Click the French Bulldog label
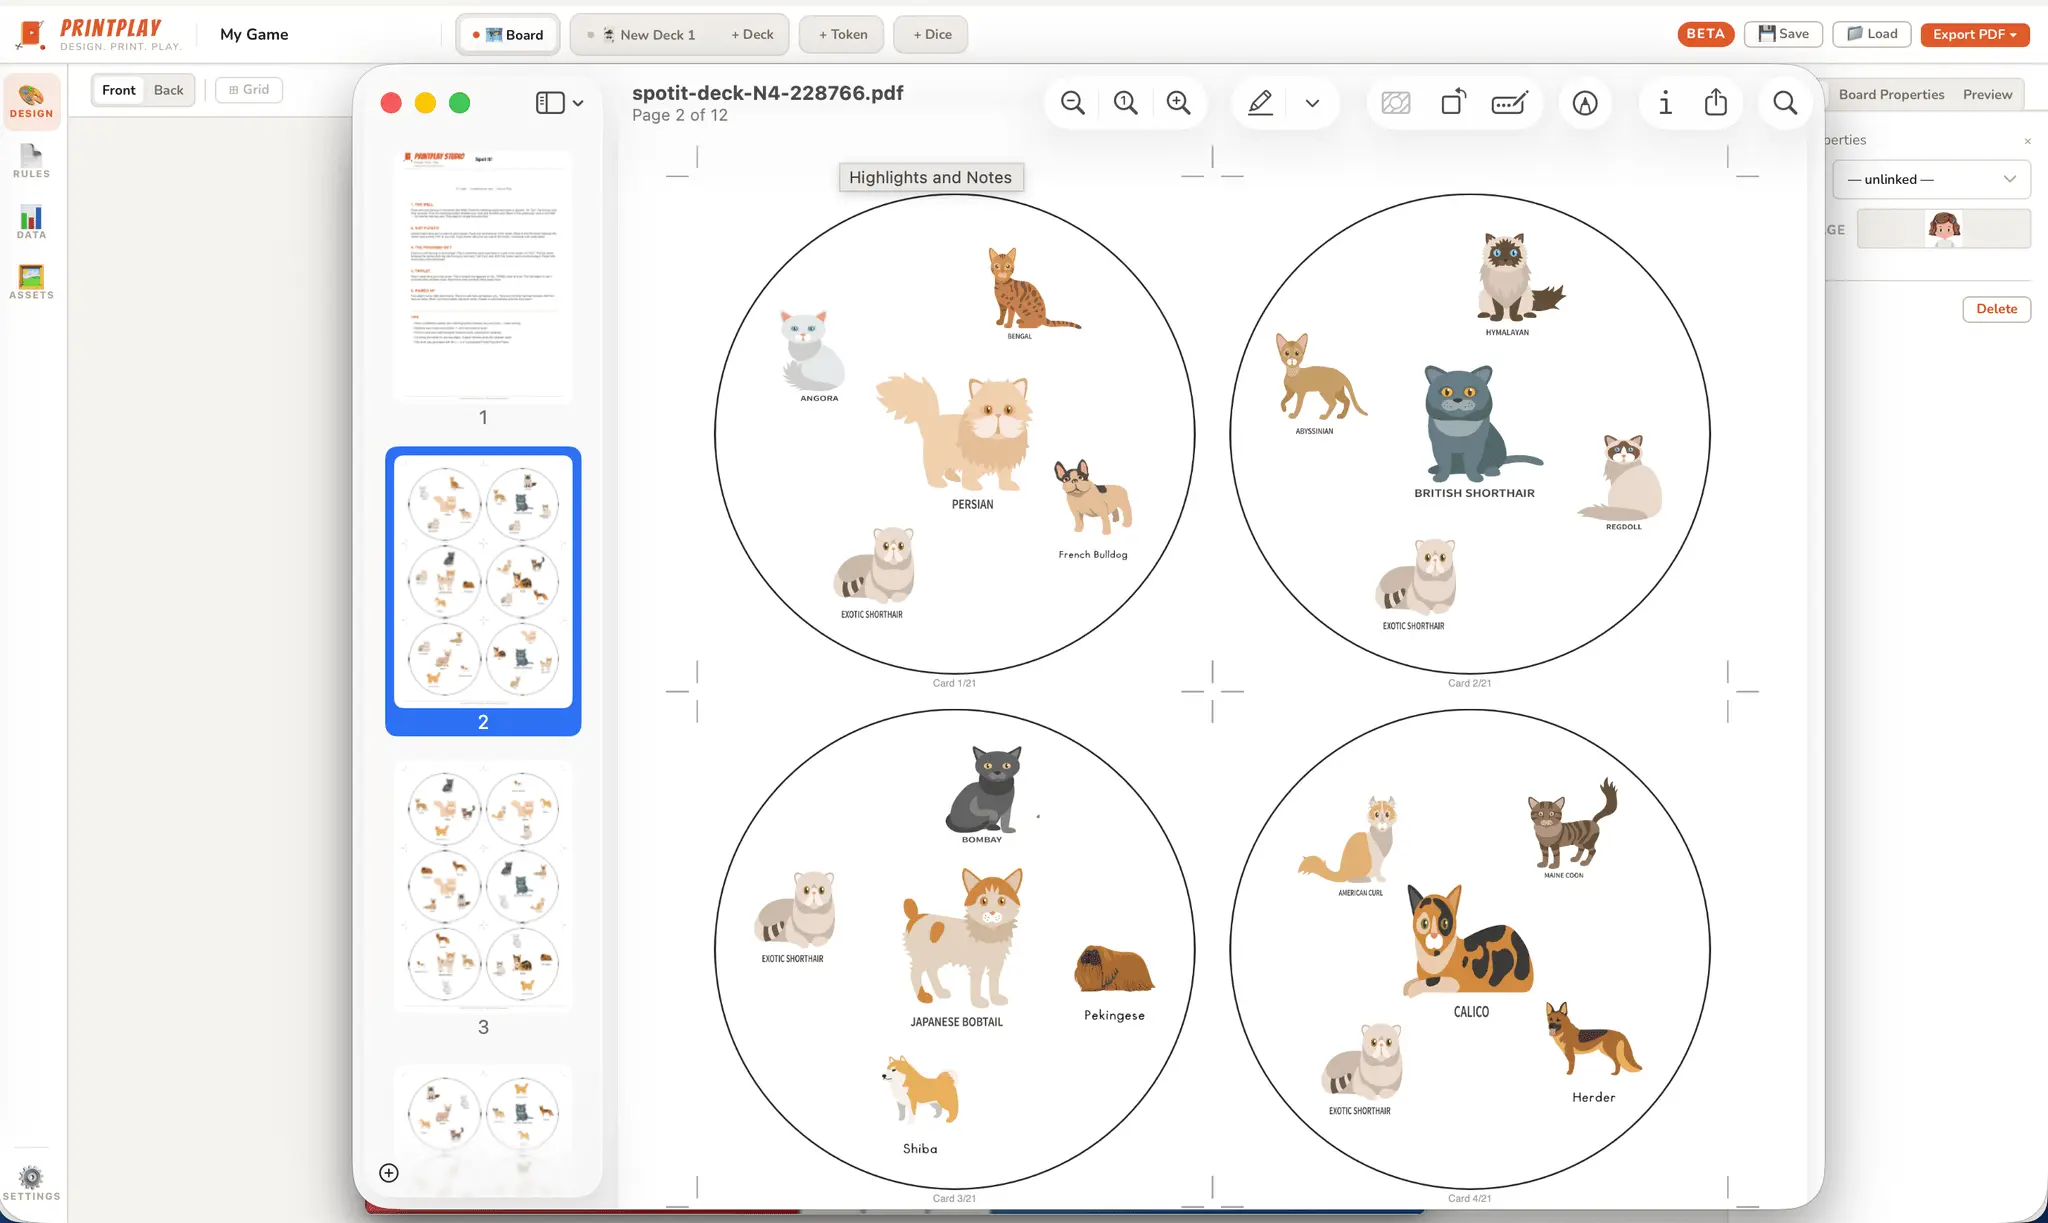 (x=1093, y=555)
